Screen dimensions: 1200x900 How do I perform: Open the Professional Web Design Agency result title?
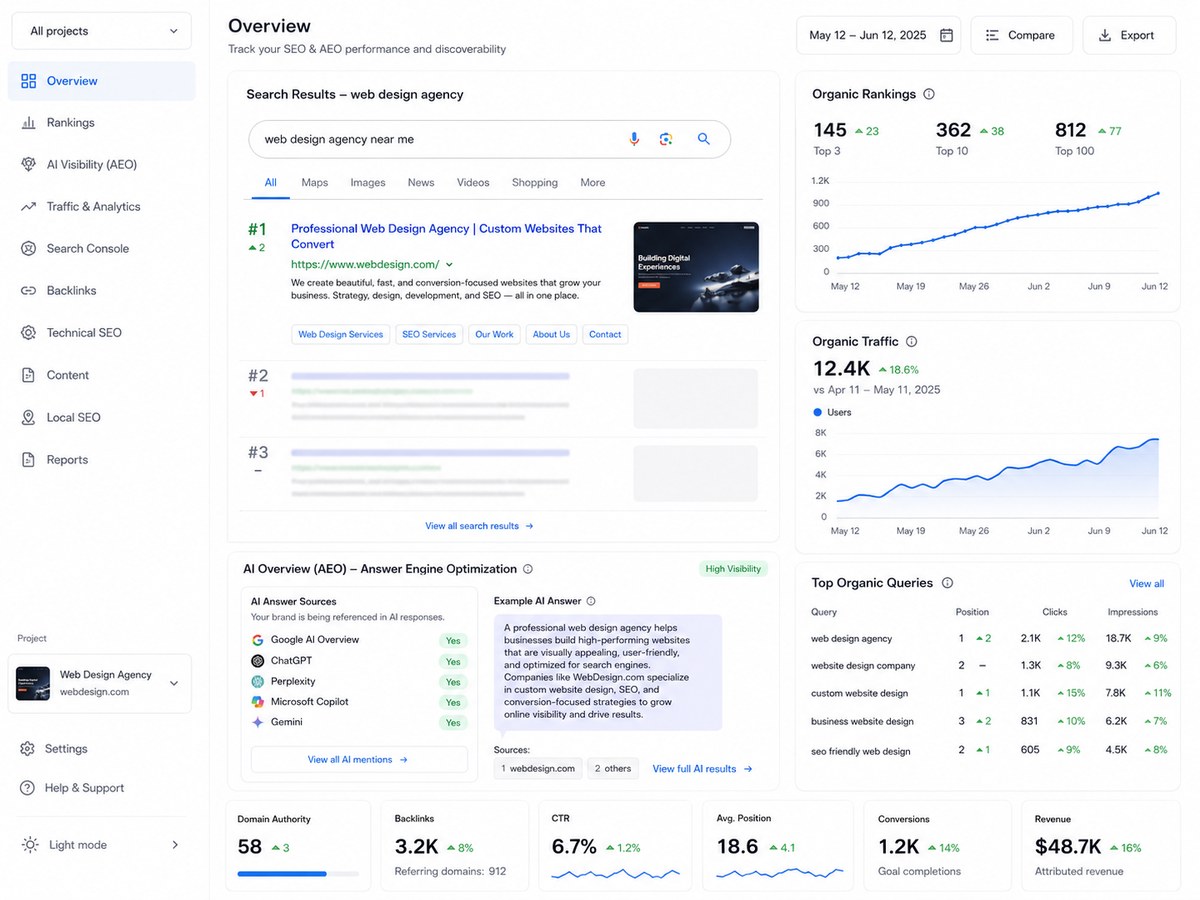point(447,236)
